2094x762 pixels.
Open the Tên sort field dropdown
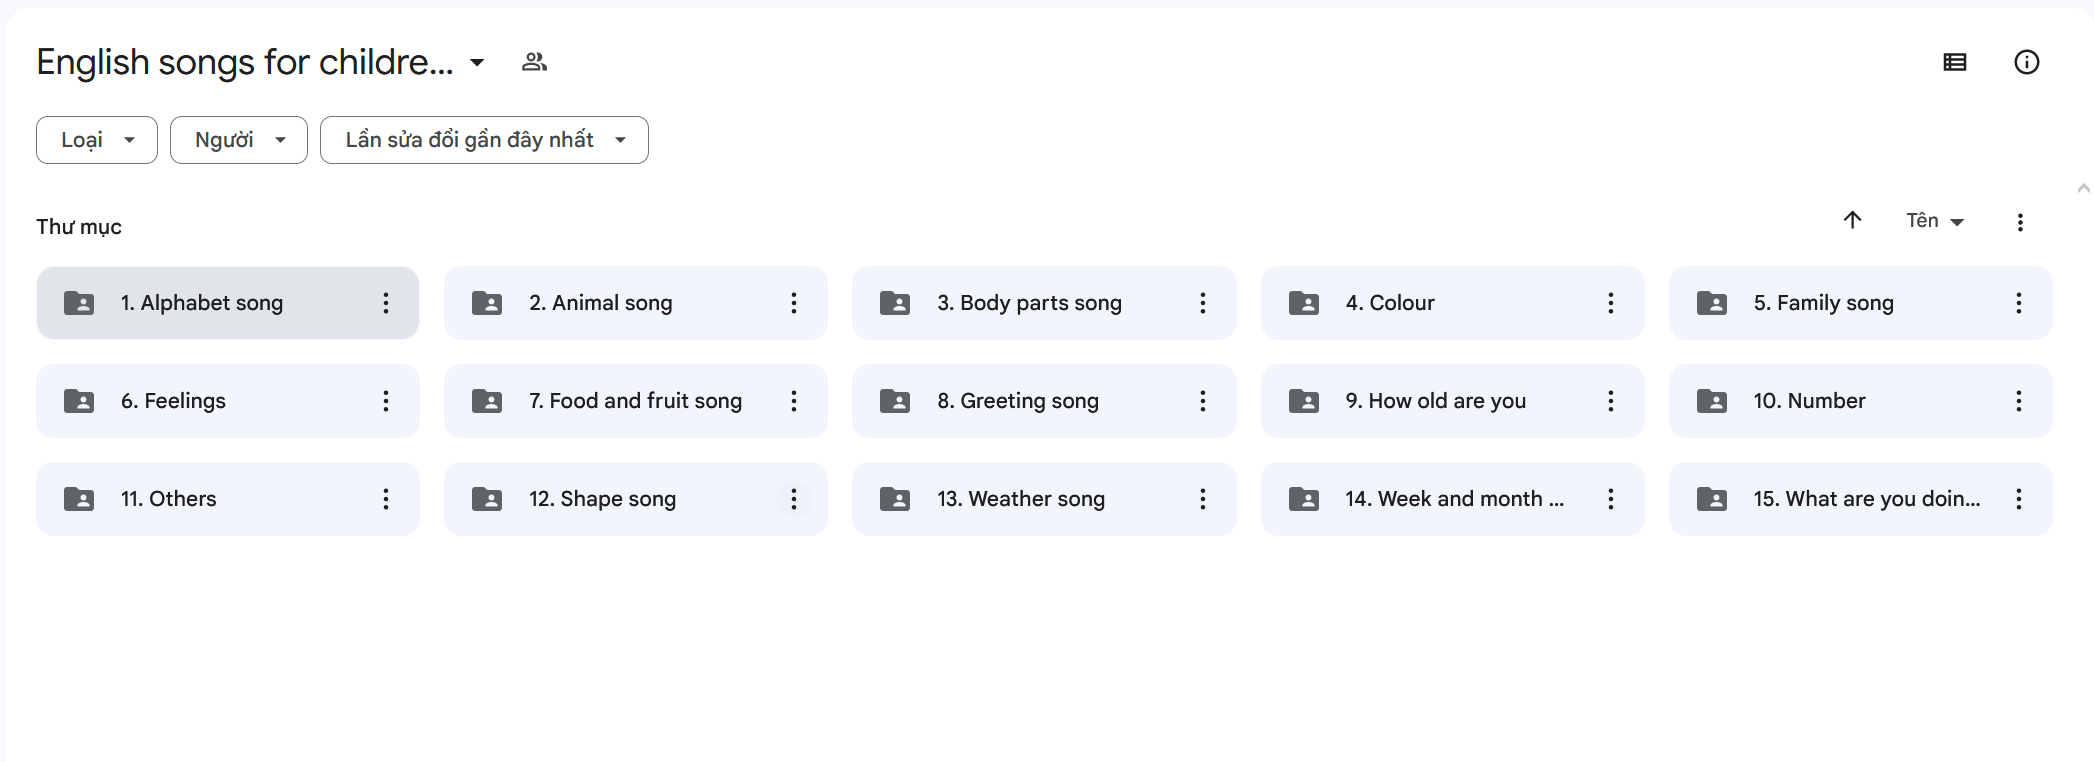(1935, 221)
